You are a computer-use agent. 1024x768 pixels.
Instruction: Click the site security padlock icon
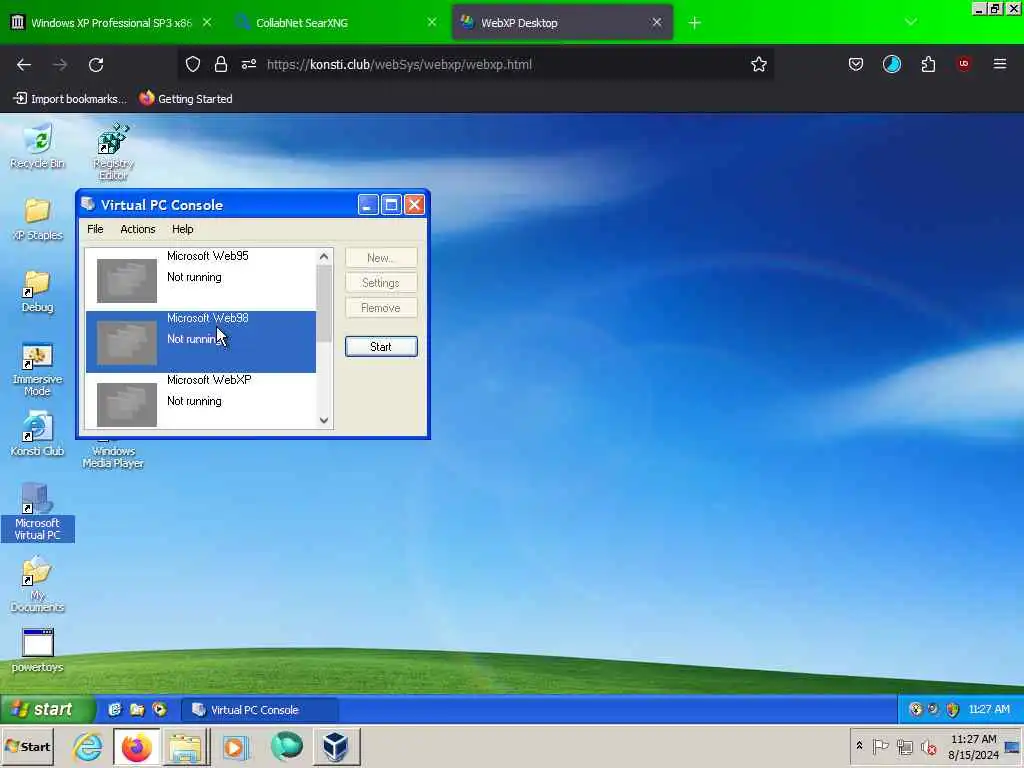221,64
